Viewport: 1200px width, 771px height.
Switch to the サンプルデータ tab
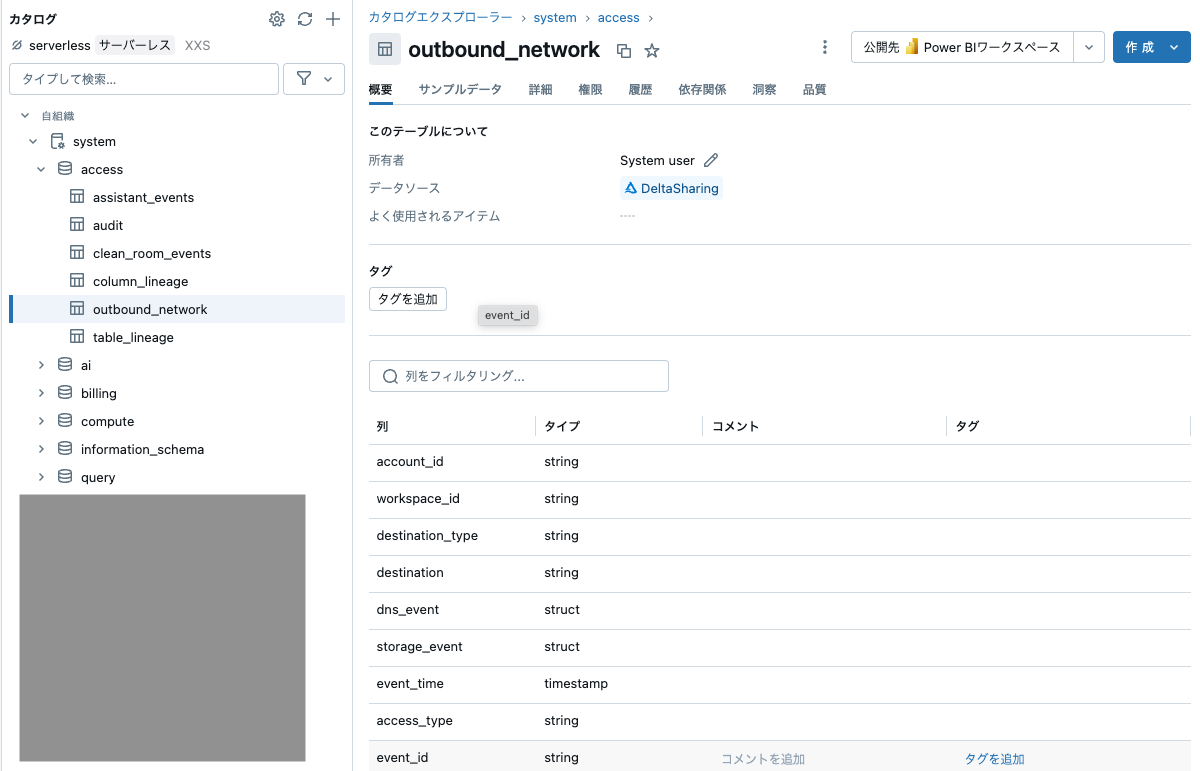point(460,89)
